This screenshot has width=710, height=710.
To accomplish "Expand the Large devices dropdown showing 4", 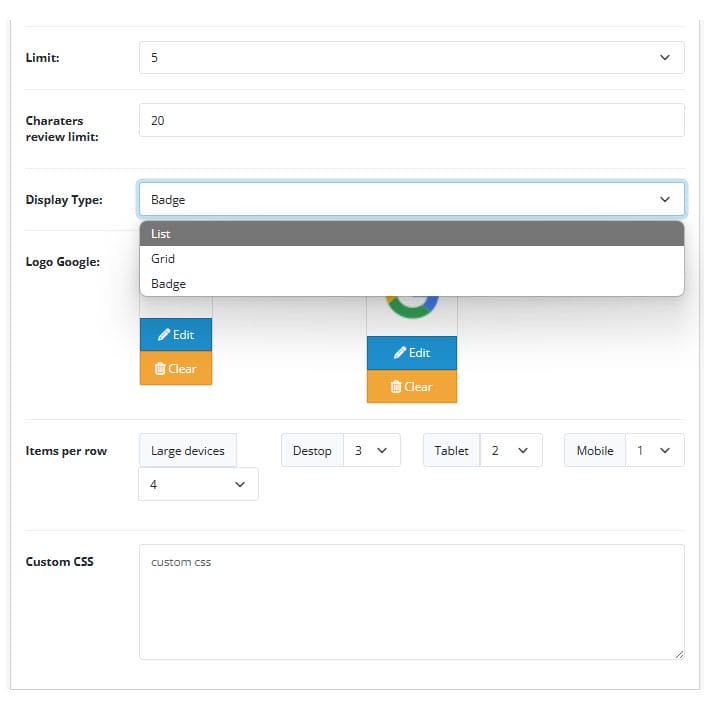I will tap(198, 485).
